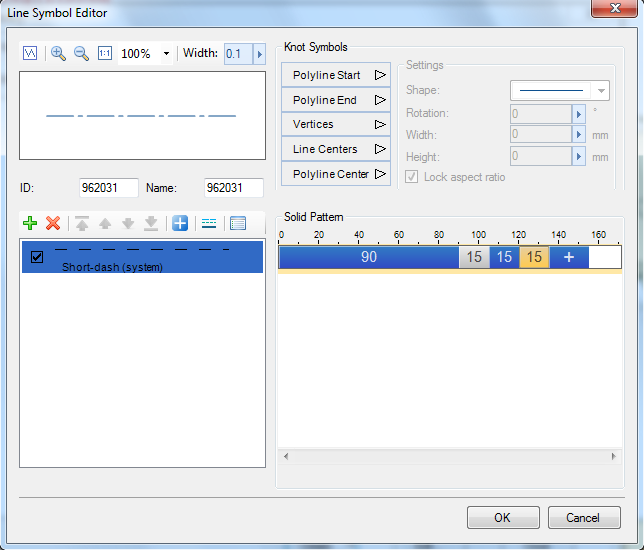Add a new line layer with green plus

pos(30,223)
